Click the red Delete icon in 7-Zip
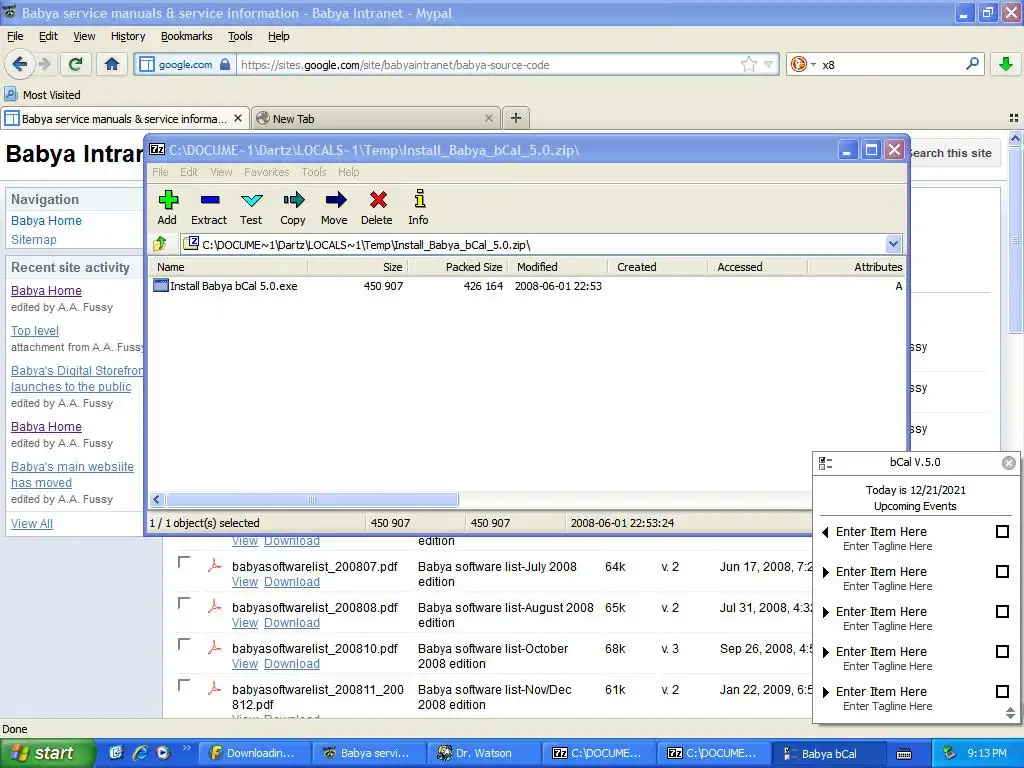The height and width of the screenshot is (768, 1024). coord(377,208)
